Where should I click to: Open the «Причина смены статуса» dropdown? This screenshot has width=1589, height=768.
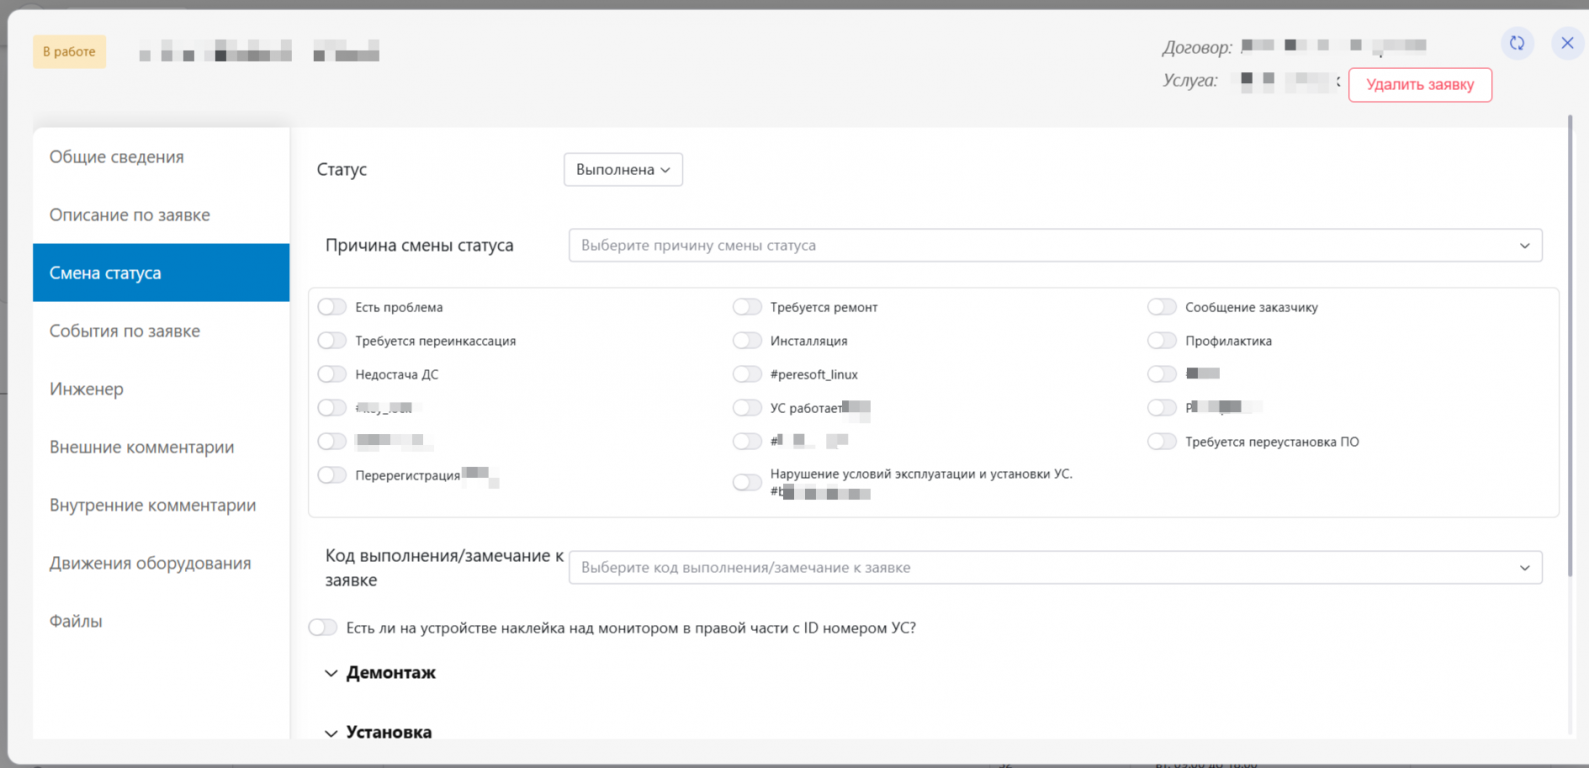point(1055,246)
